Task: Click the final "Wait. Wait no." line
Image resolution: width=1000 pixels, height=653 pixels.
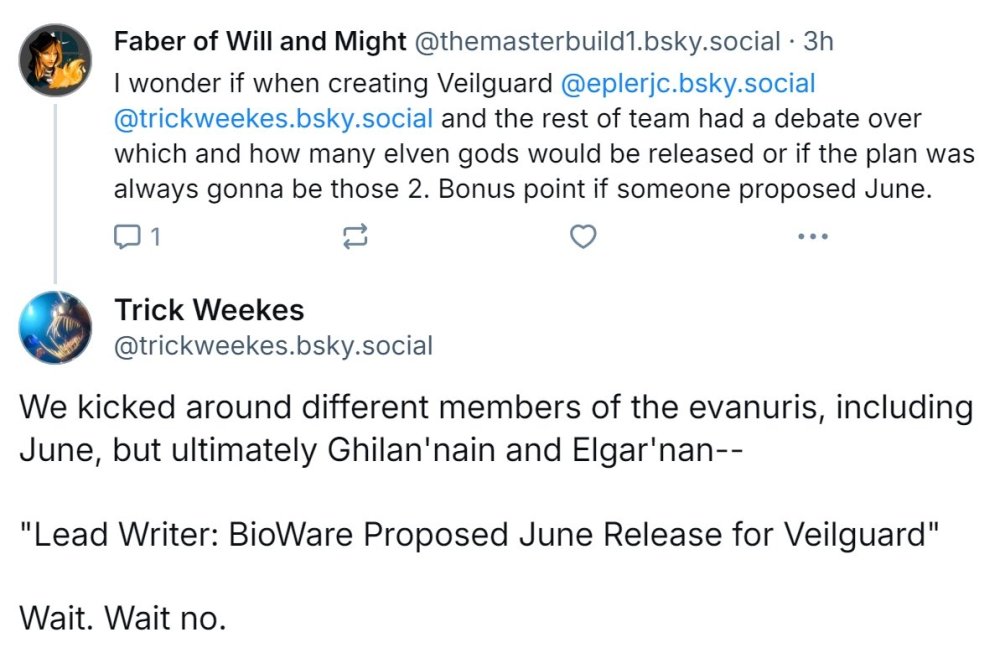Action: [x=123, y=618]
